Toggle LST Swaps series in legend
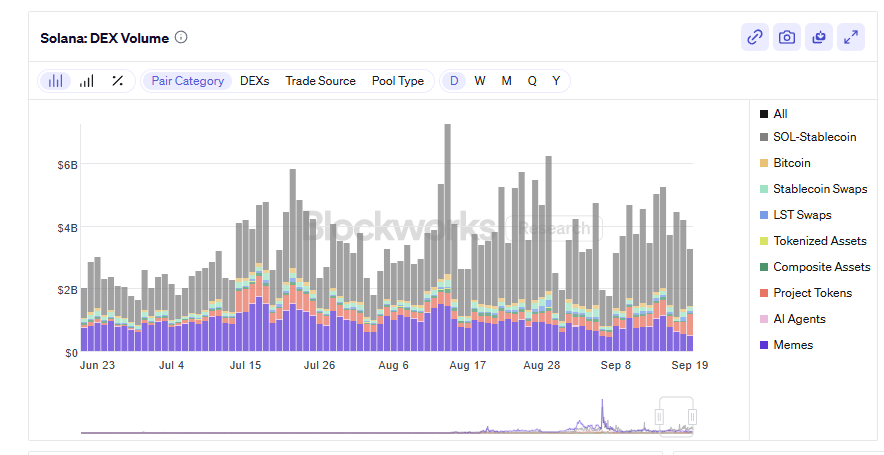 point(795,215)
